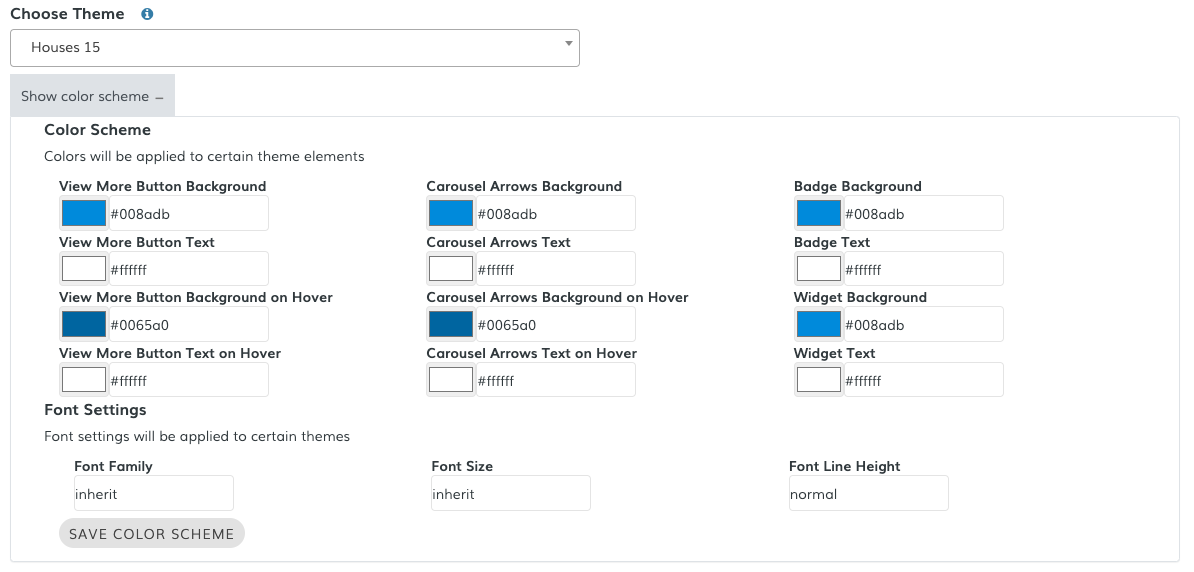Pick Carousel Arrows Background on Hover swatch

[x=451, y=325]
